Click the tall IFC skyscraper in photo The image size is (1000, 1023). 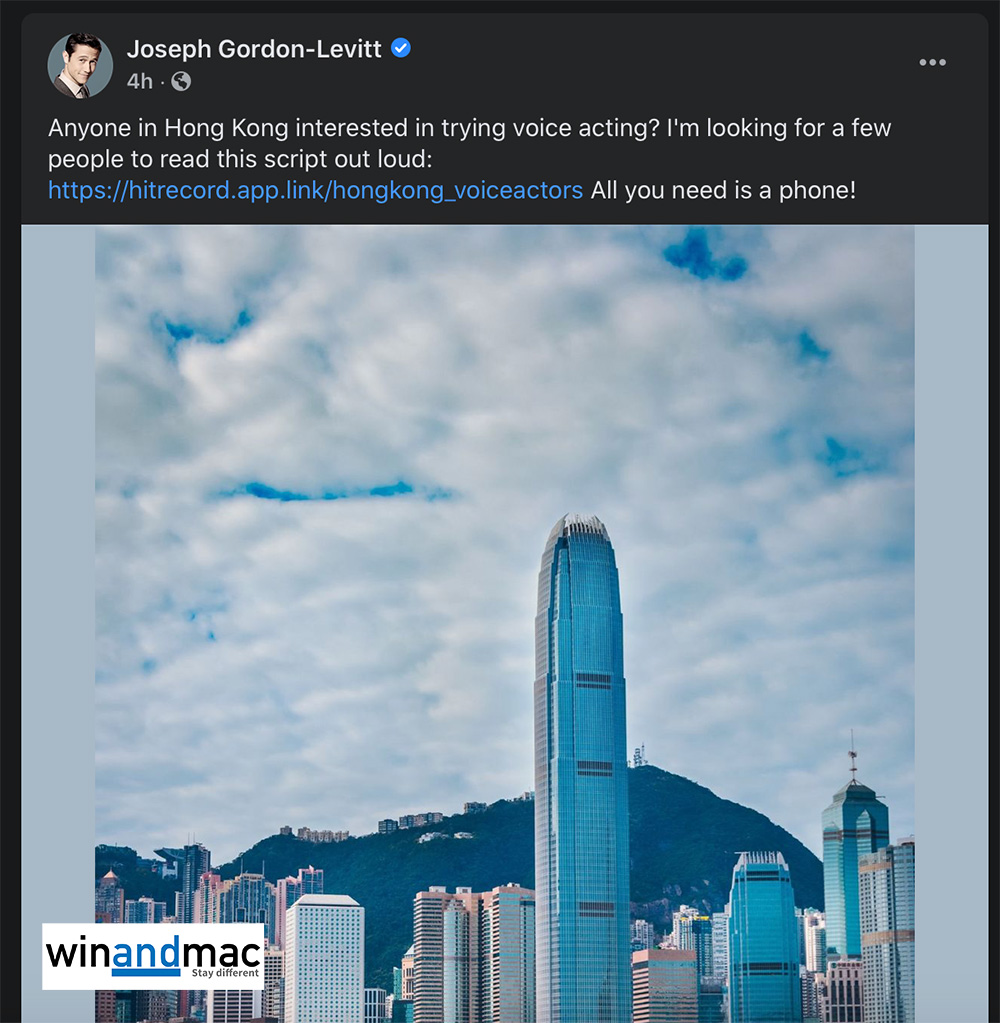pos(581,770)
